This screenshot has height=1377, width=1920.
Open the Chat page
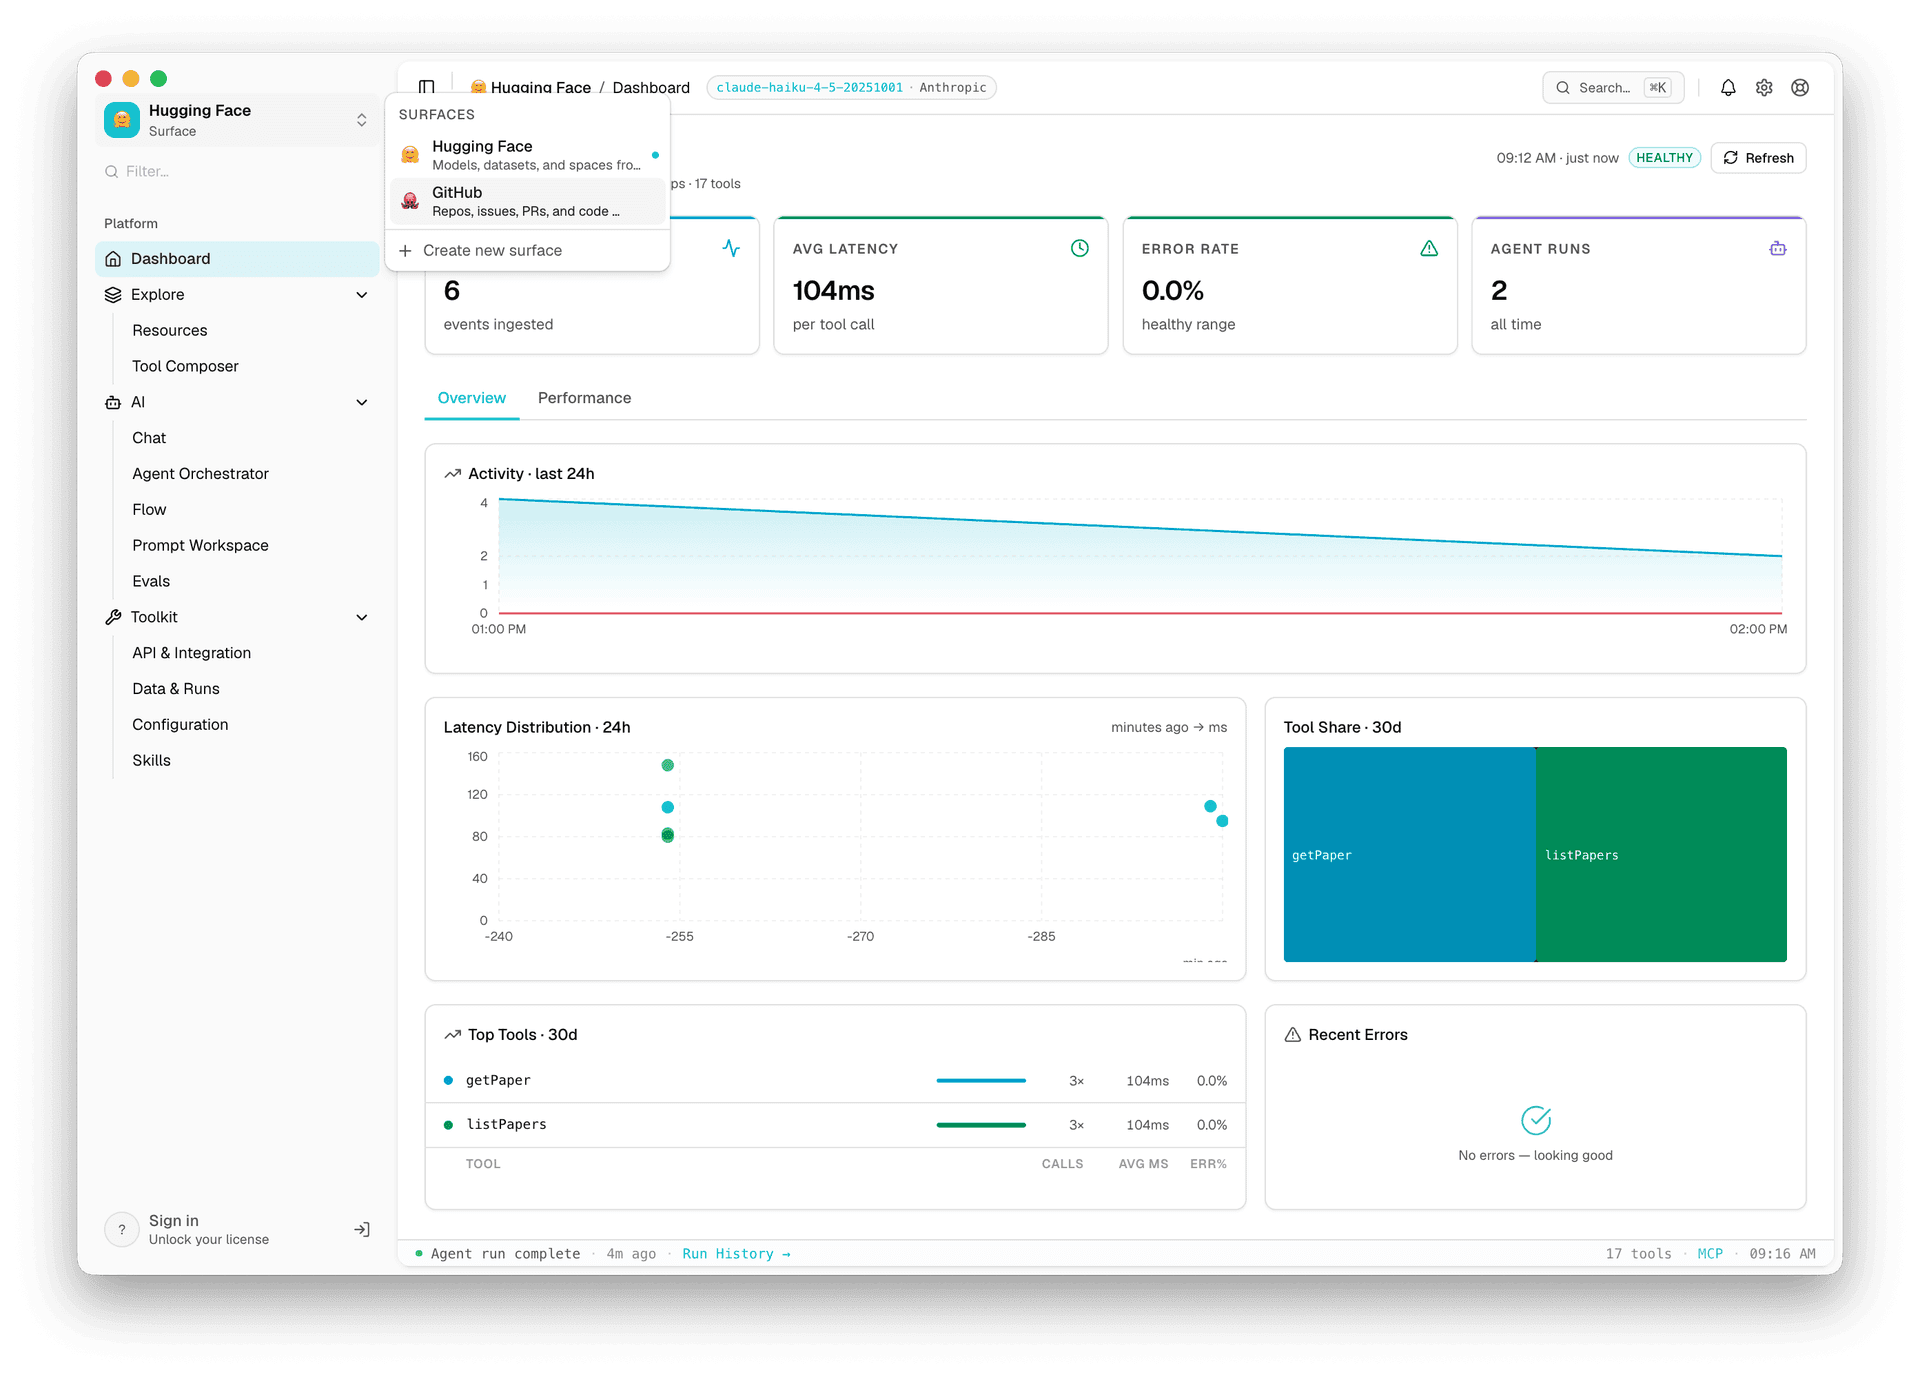tap(149, 438)
